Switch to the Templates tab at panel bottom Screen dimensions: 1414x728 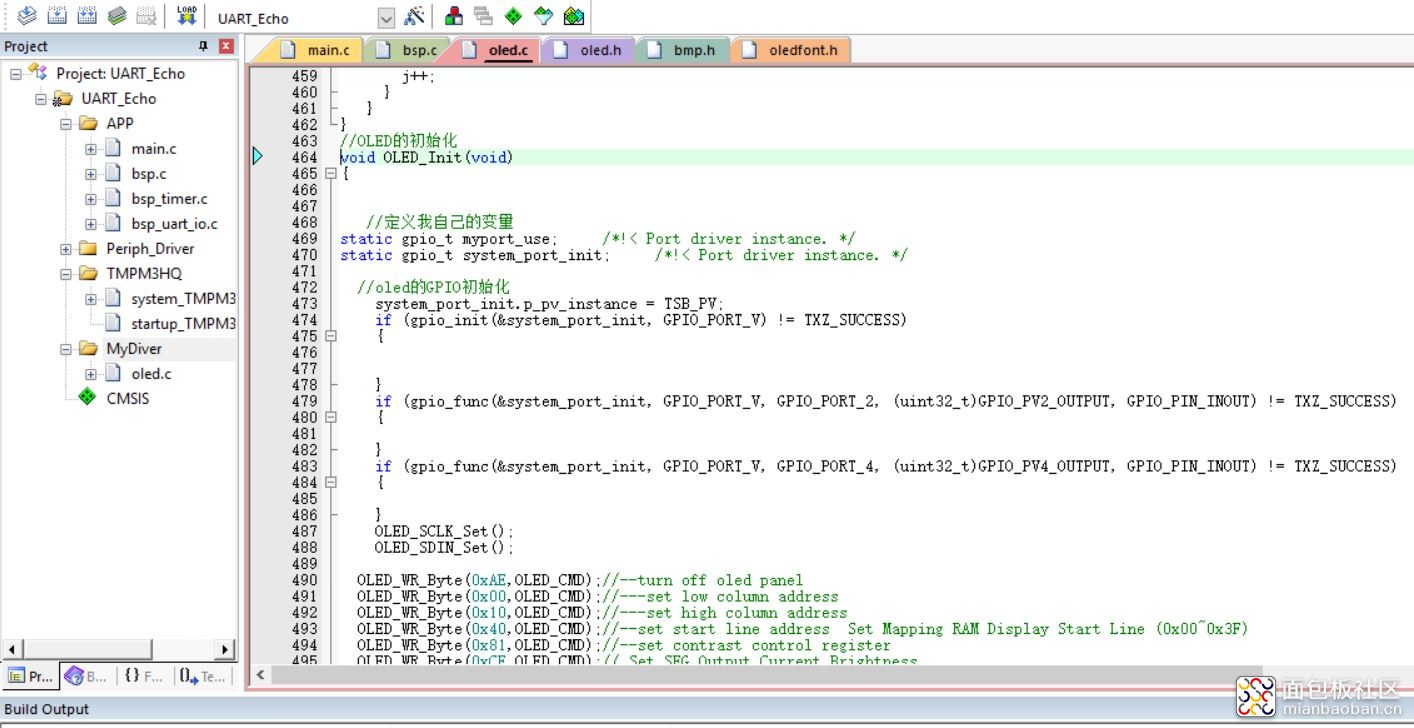point(203,676)
